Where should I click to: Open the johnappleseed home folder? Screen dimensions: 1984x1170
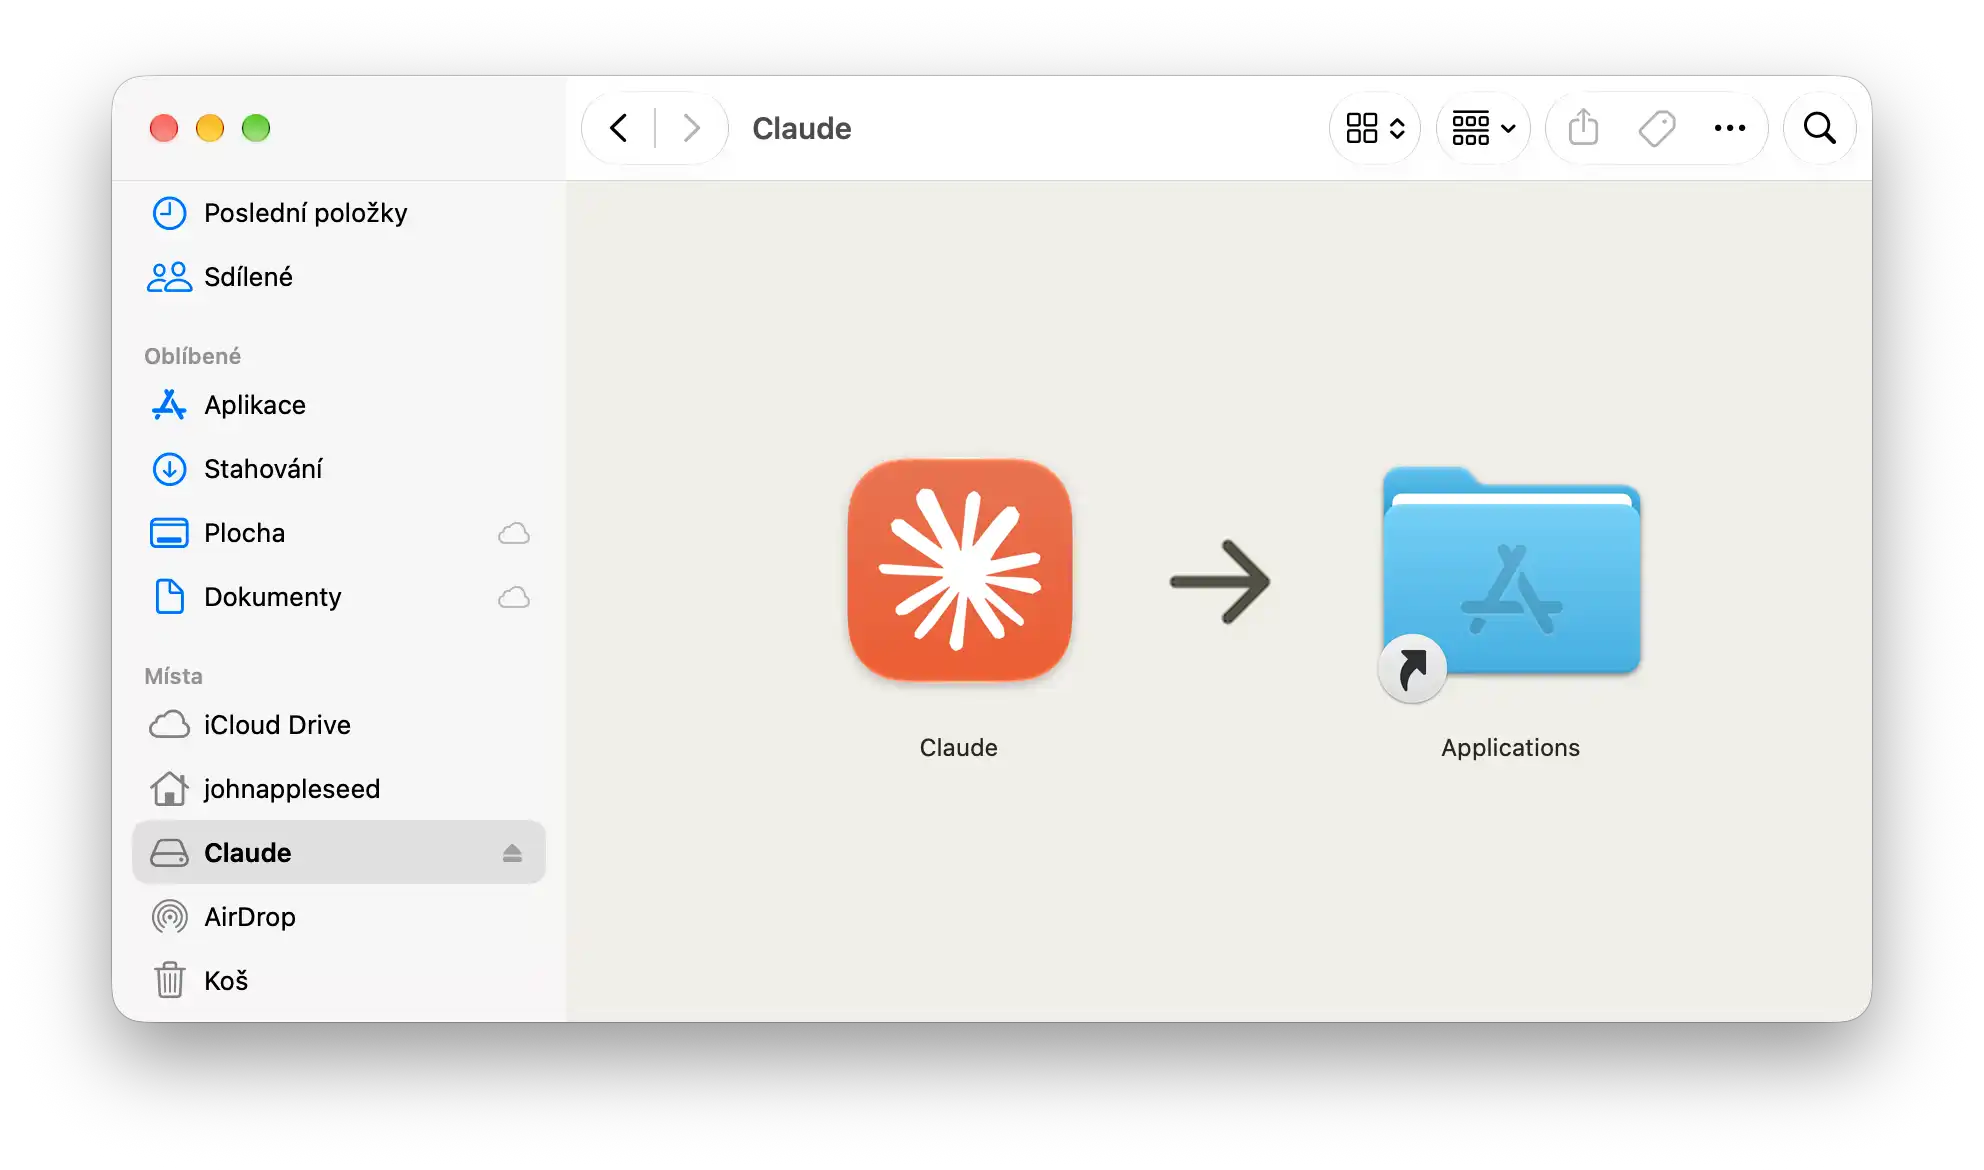(x=339, y=789)
